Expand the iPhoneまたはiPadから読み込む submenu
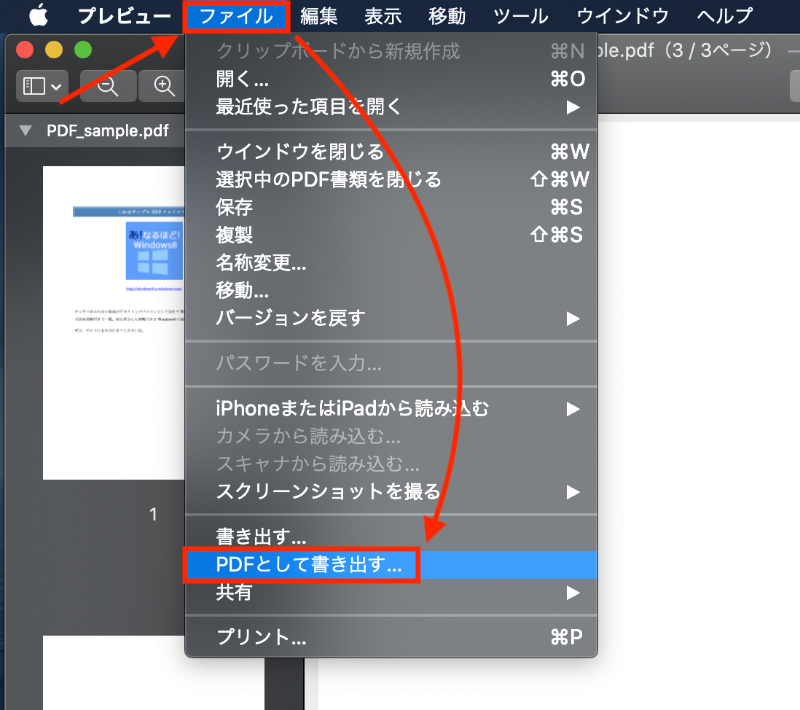 [x=573, y=408]
